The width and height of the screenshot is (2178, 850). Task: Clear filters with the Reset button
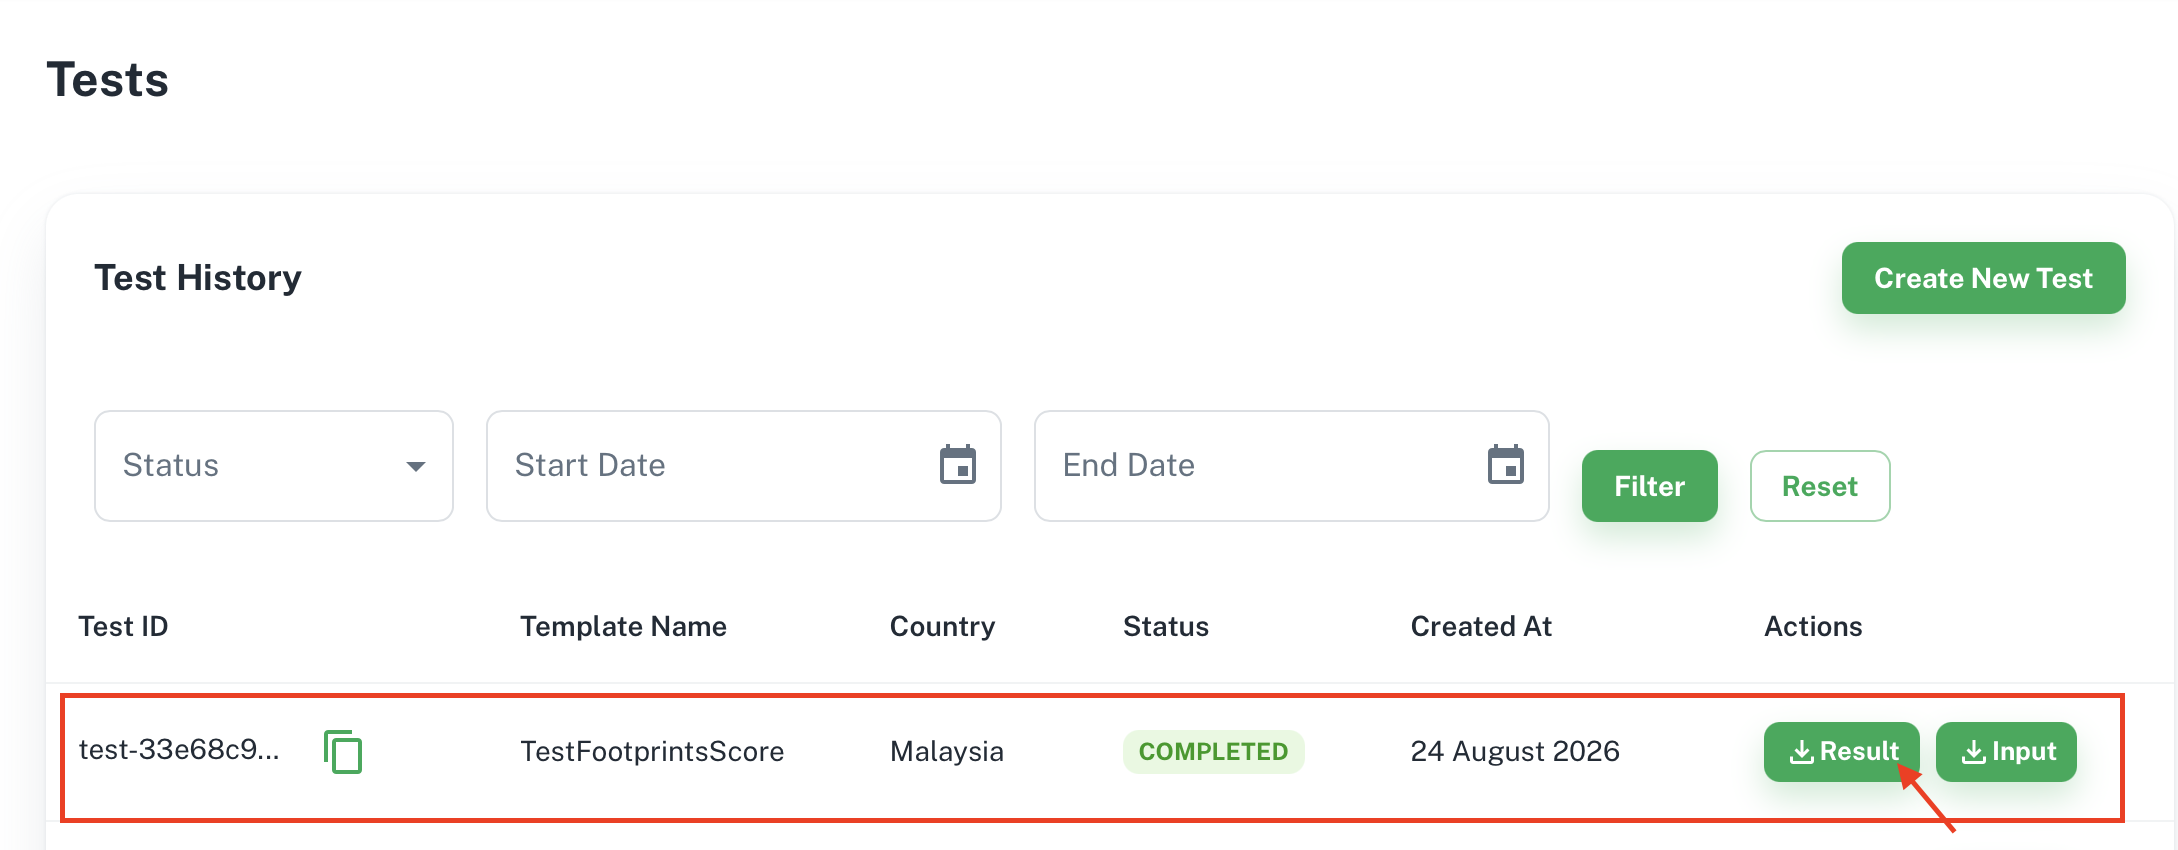point(1820,486)
